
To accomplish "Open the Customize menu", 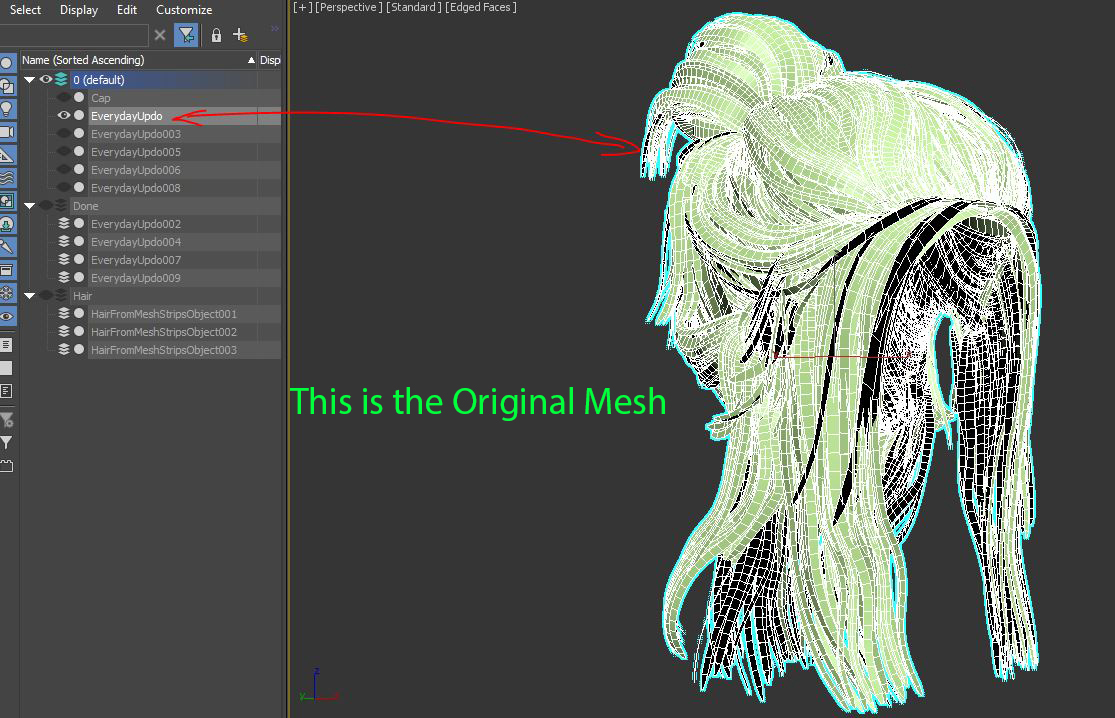I will click(184, 10).
